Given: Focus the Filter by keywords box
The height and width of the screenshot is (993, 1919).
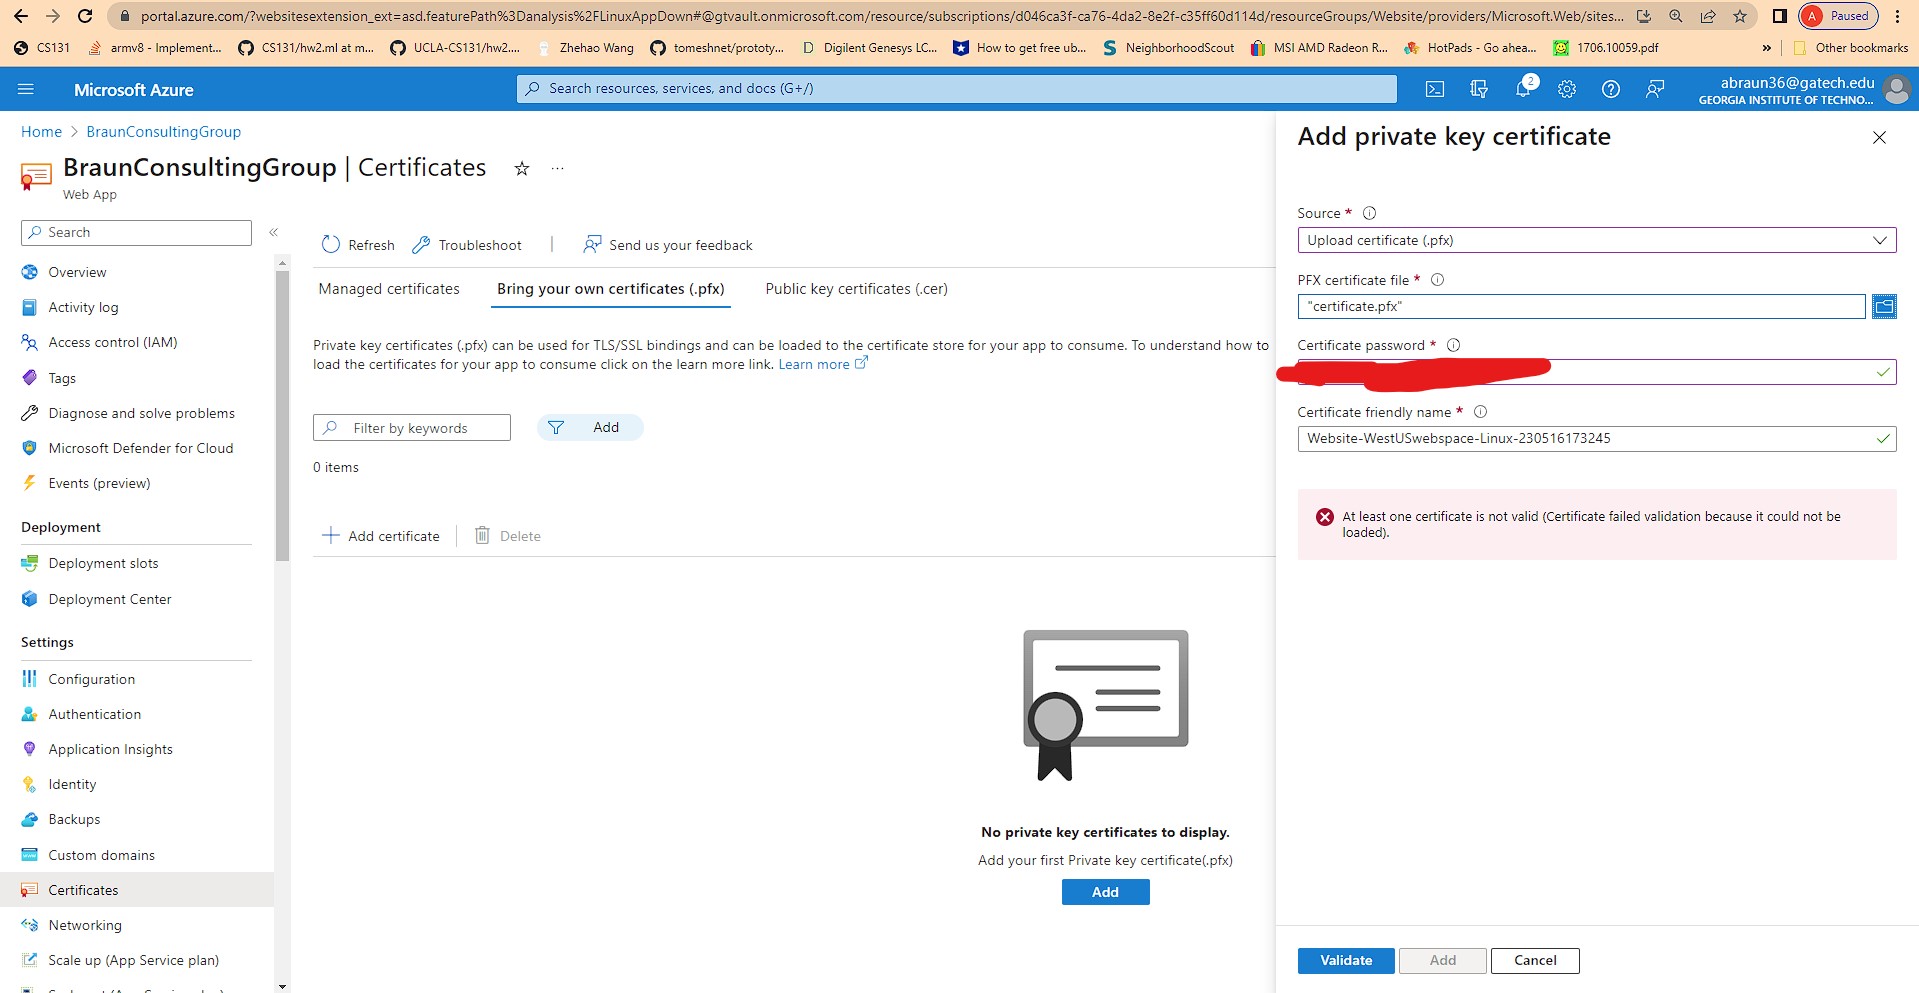Looking at the screenshot, I should coord(412,428).
